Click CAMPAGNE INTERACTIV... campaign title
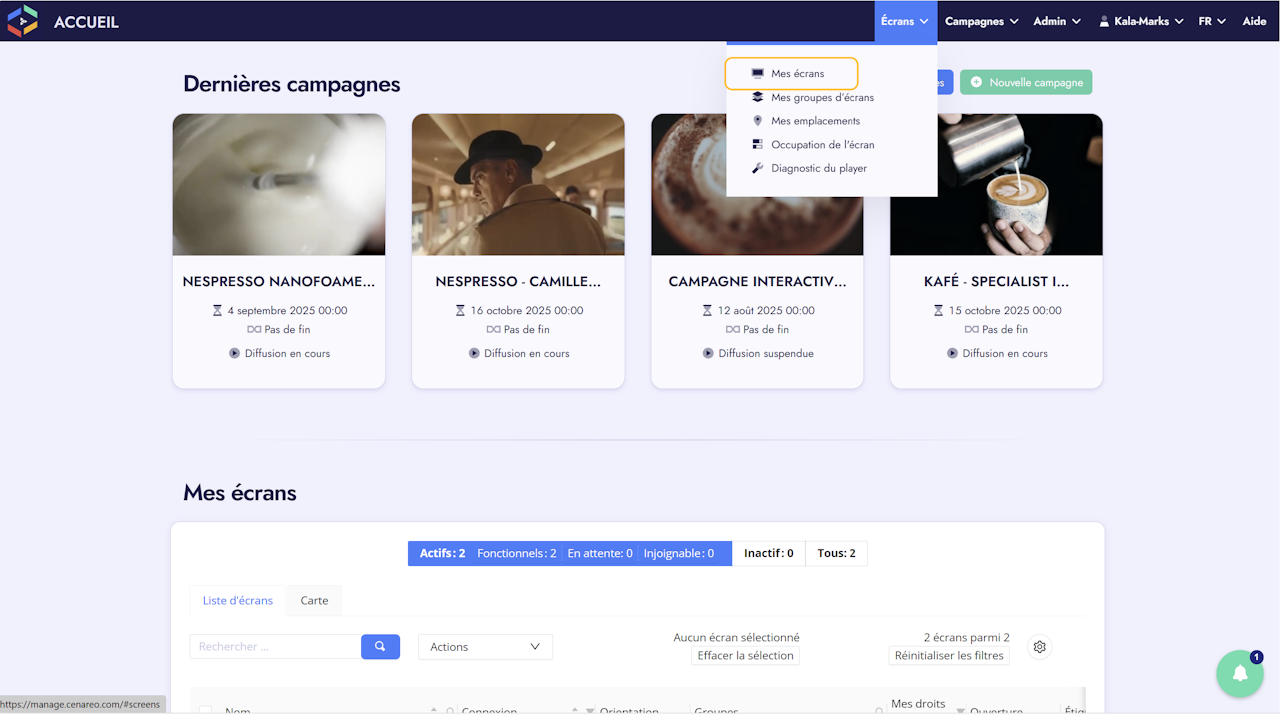This screenshot has height=714, width=1280. point(757,282)
